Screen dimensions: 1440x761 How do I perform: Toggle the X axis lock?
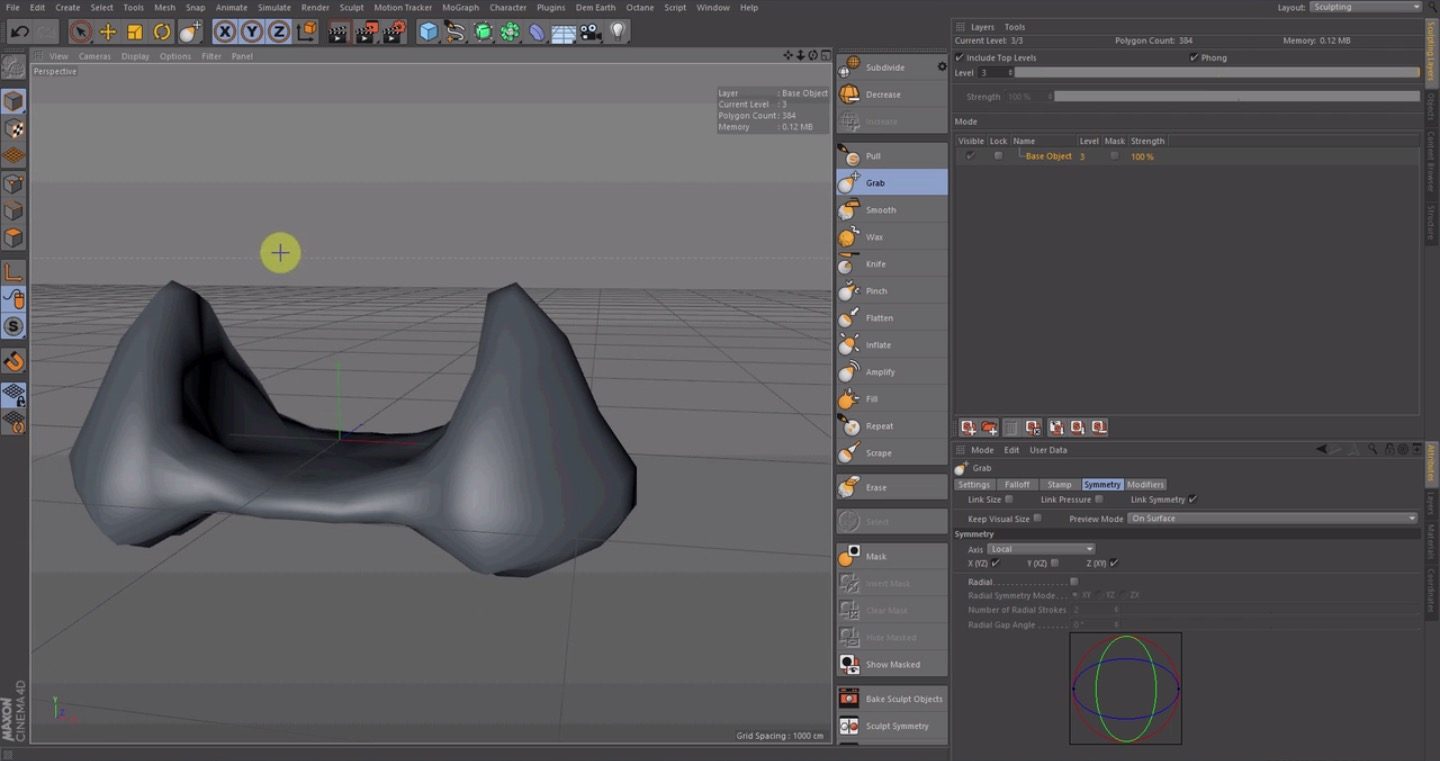tap(225, 32)
